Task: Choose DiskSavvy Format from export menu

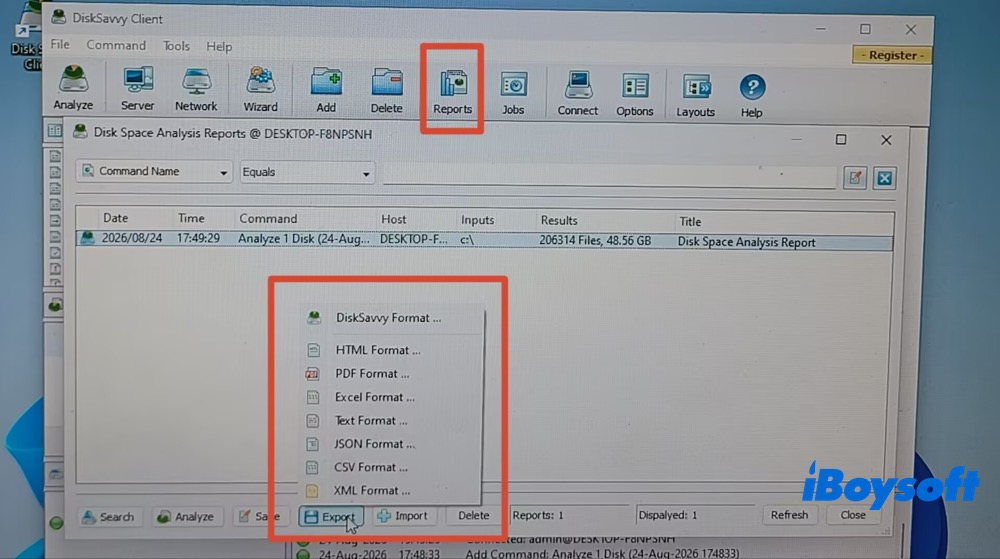Action: pyautogui.click(x=390, y=317)
